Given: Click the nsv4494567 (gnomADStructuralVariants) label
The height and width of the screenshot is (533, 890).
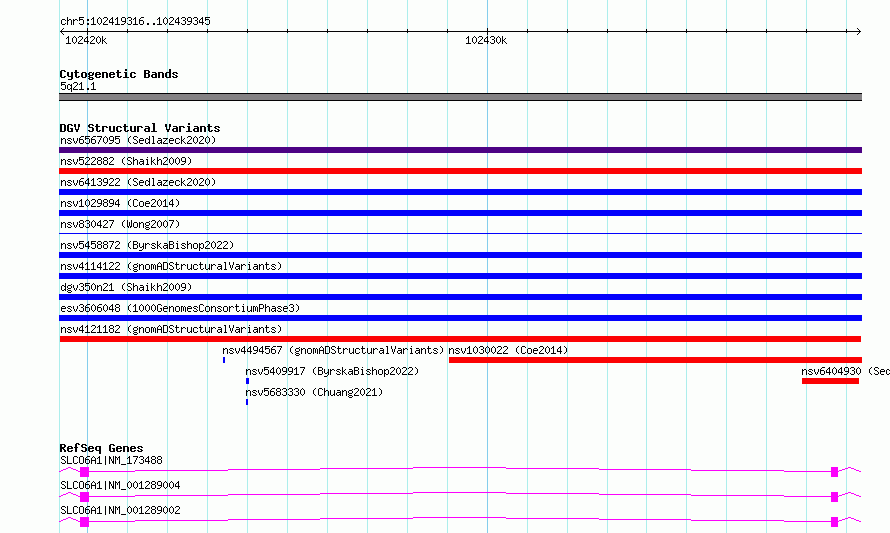Looking at the screenshot, I should tap(333, 350).
